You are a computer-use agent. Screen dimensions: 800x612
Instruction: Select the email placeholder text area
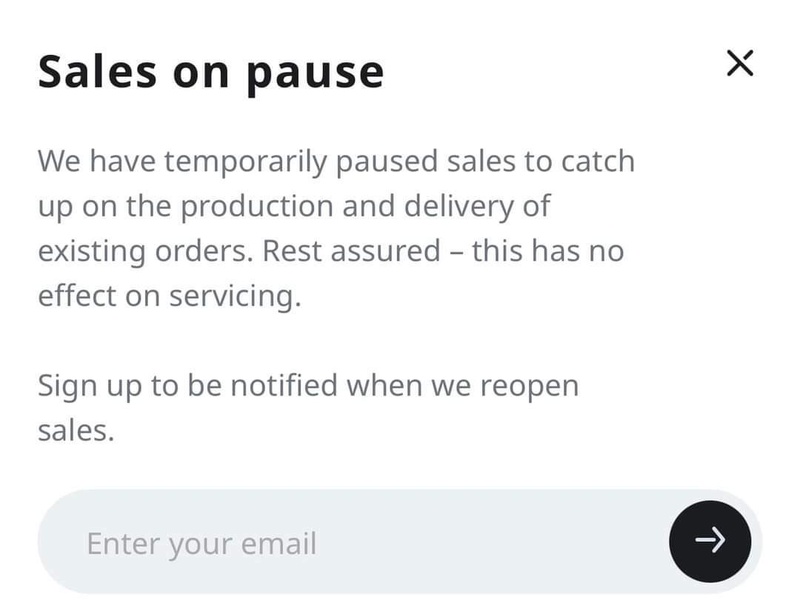[x=202, y=544]
